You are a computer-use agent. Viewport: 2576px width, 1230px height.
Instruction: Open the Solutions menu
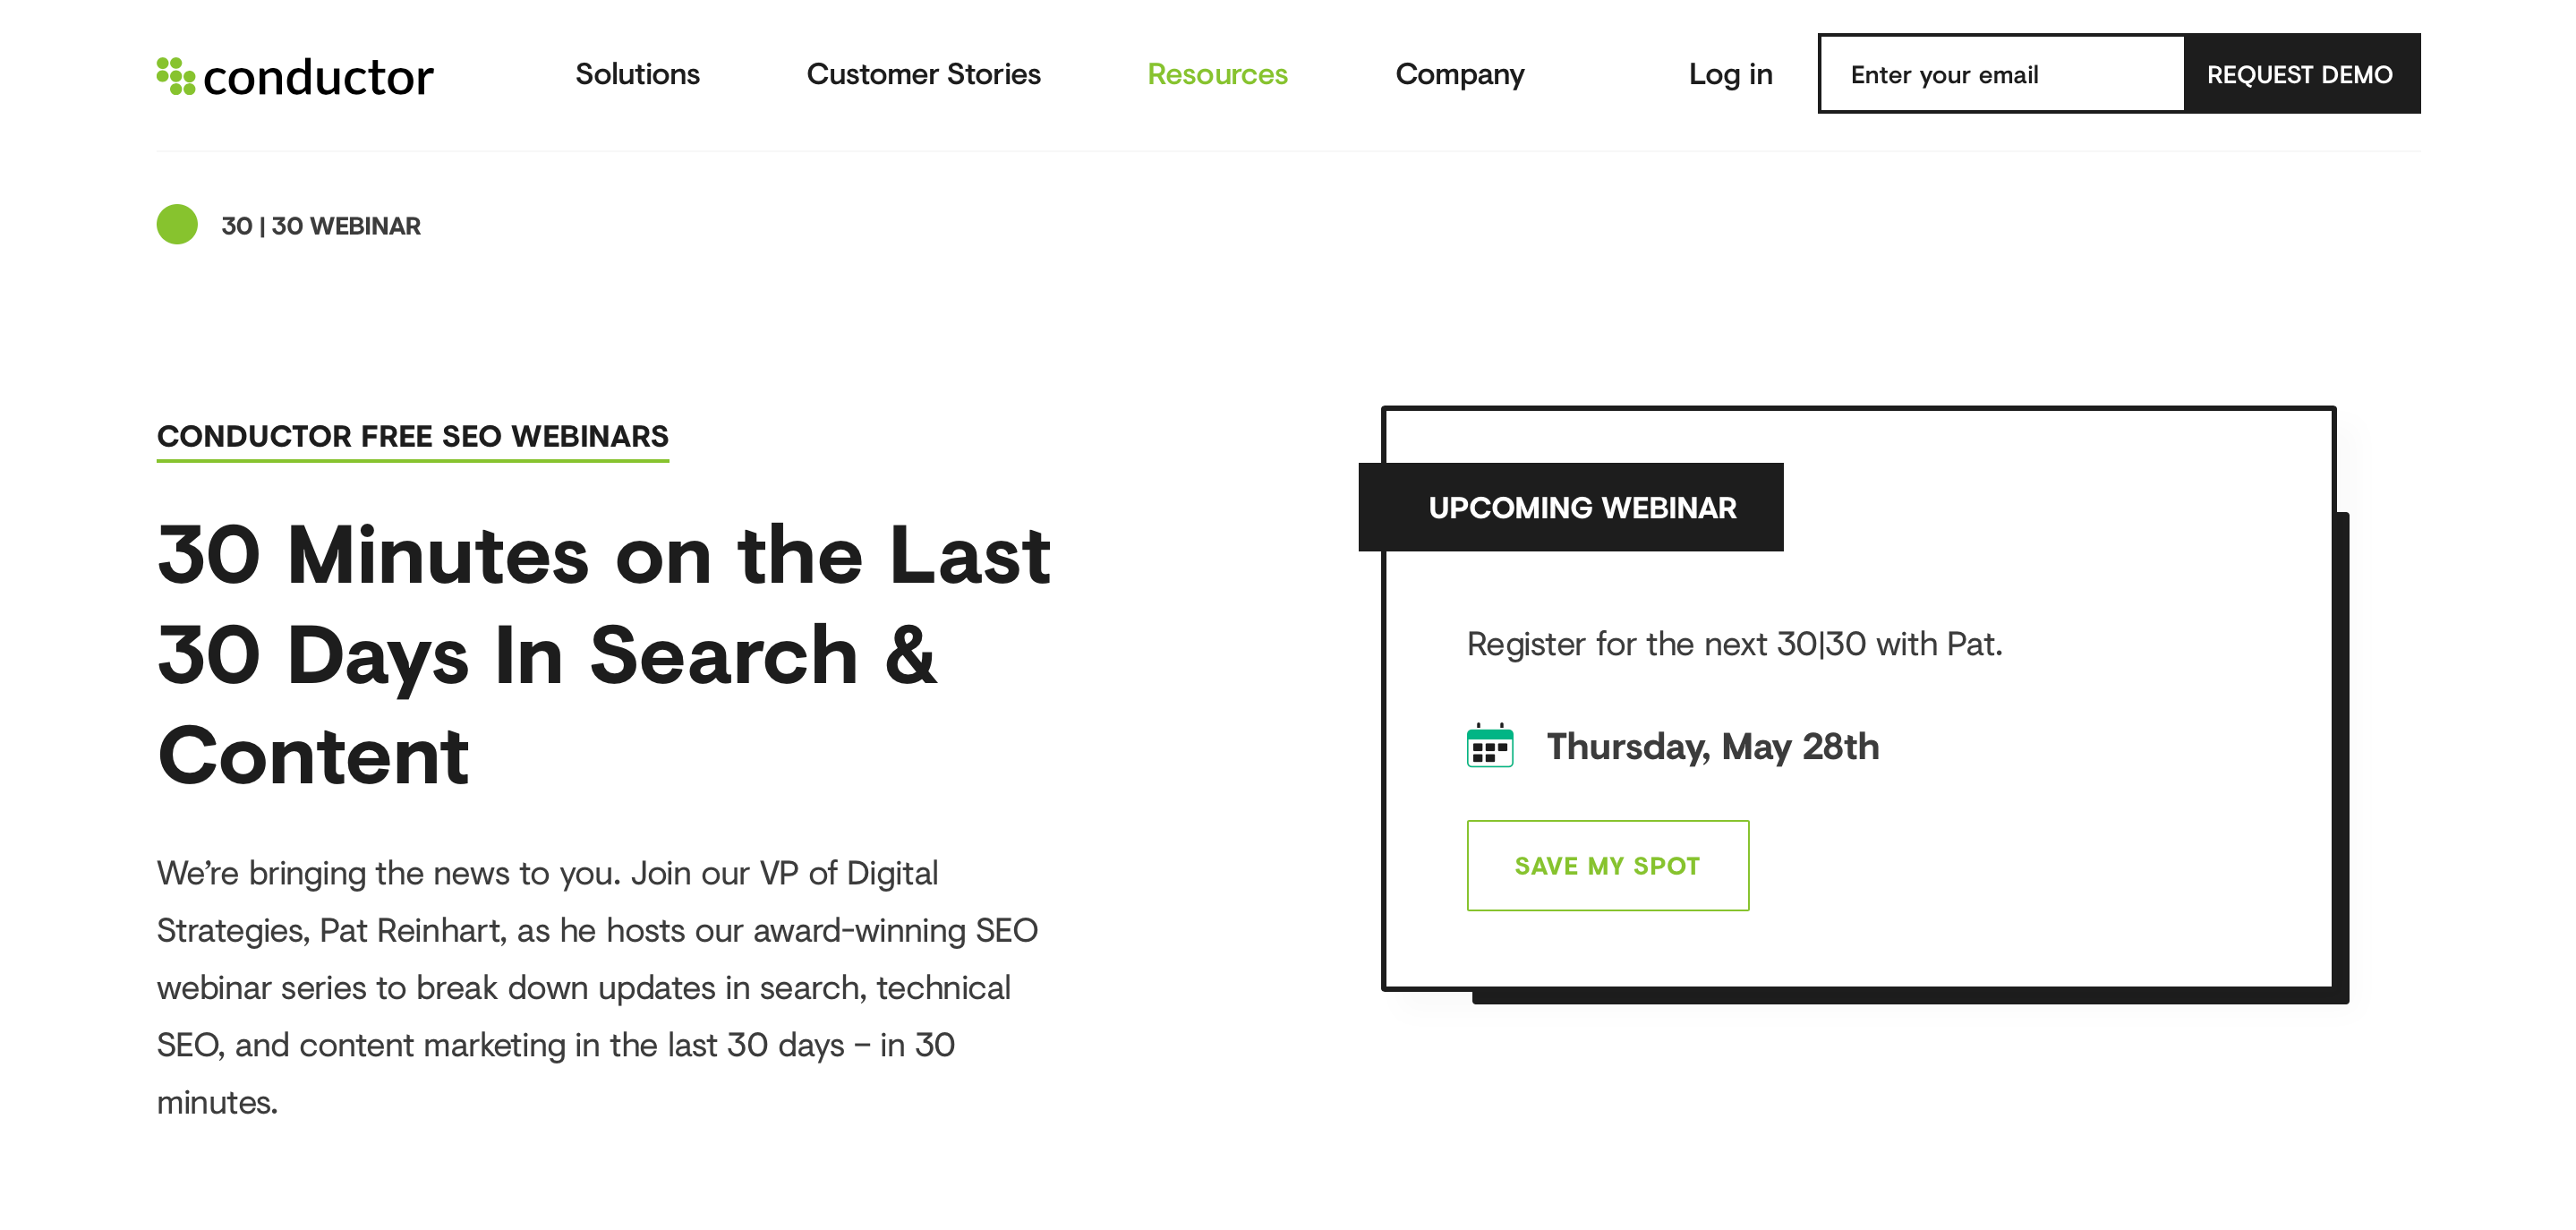pyautogui.click(x=637, y=74)
